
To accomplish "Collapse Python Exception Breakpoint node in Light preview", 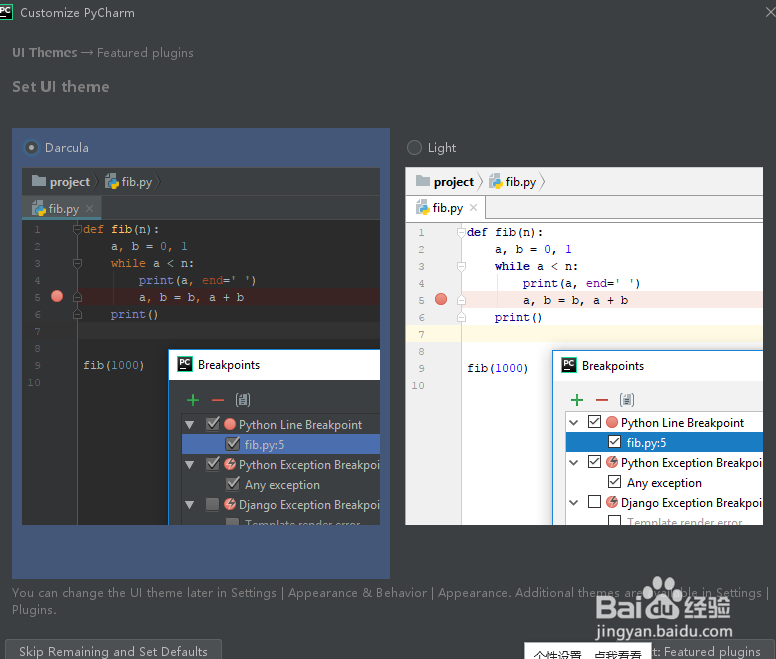I will coord(574,463).
